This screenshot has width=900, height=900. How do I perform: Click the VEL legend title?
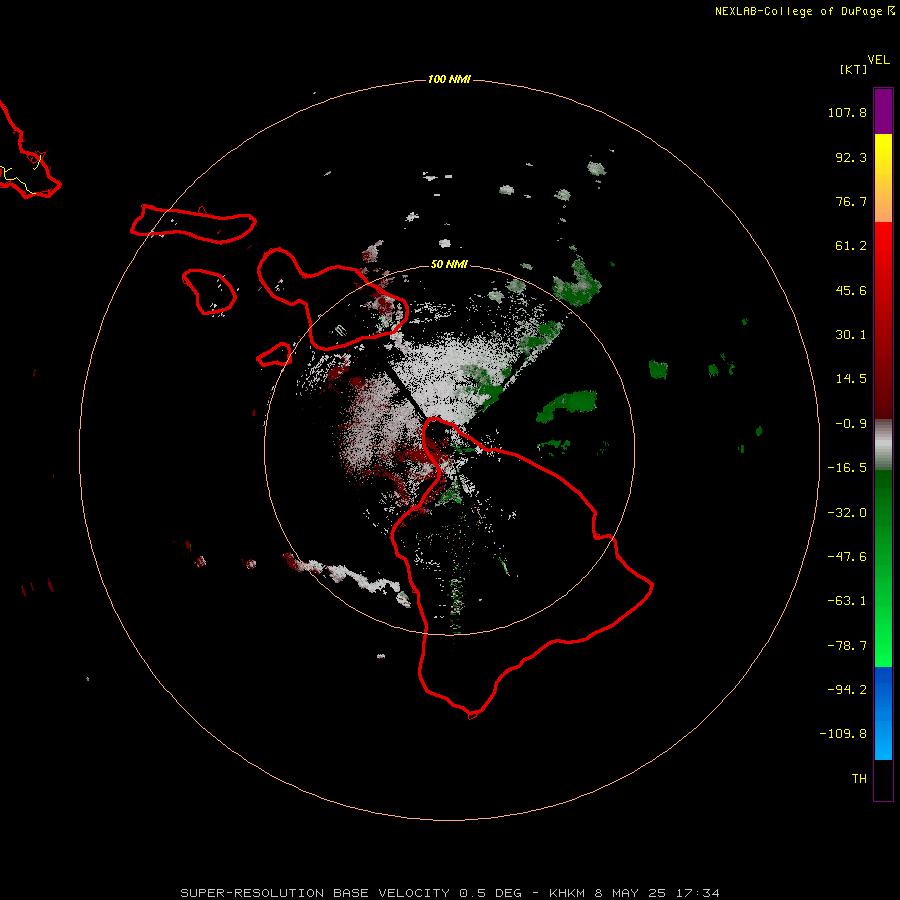(878, 60)
